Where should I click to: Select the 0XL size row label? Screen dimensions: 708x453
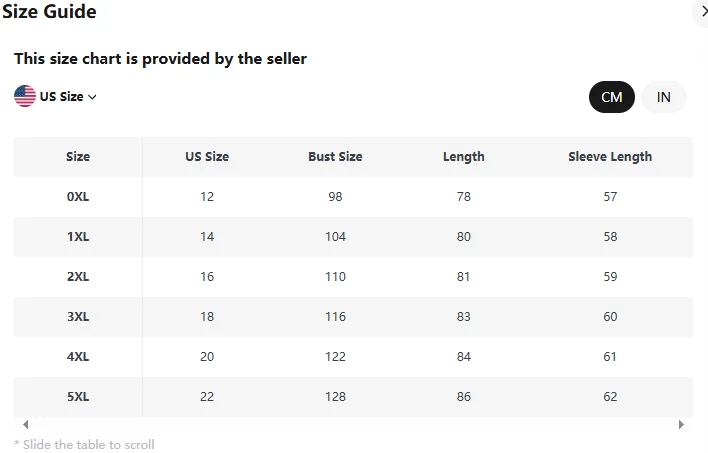78,197
